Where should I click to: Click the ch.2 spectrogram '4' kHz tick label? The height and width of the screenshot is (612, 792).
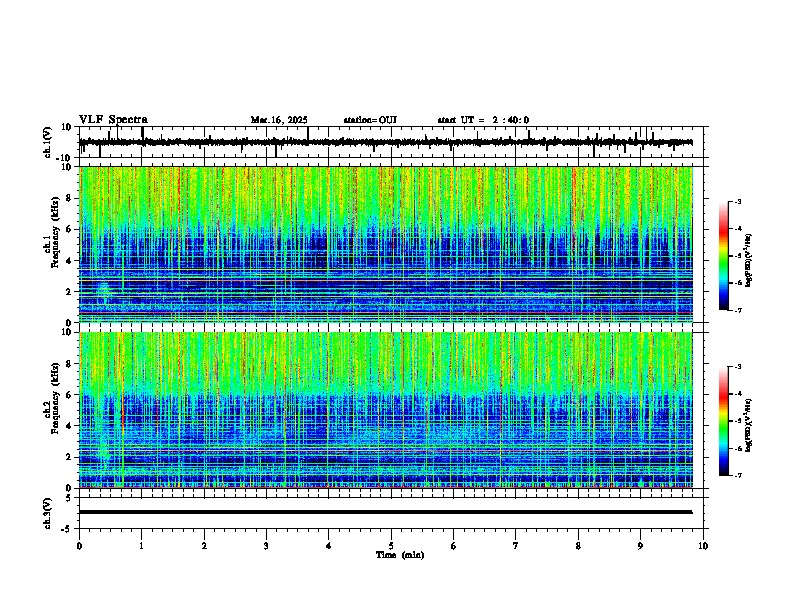(69, 426)
